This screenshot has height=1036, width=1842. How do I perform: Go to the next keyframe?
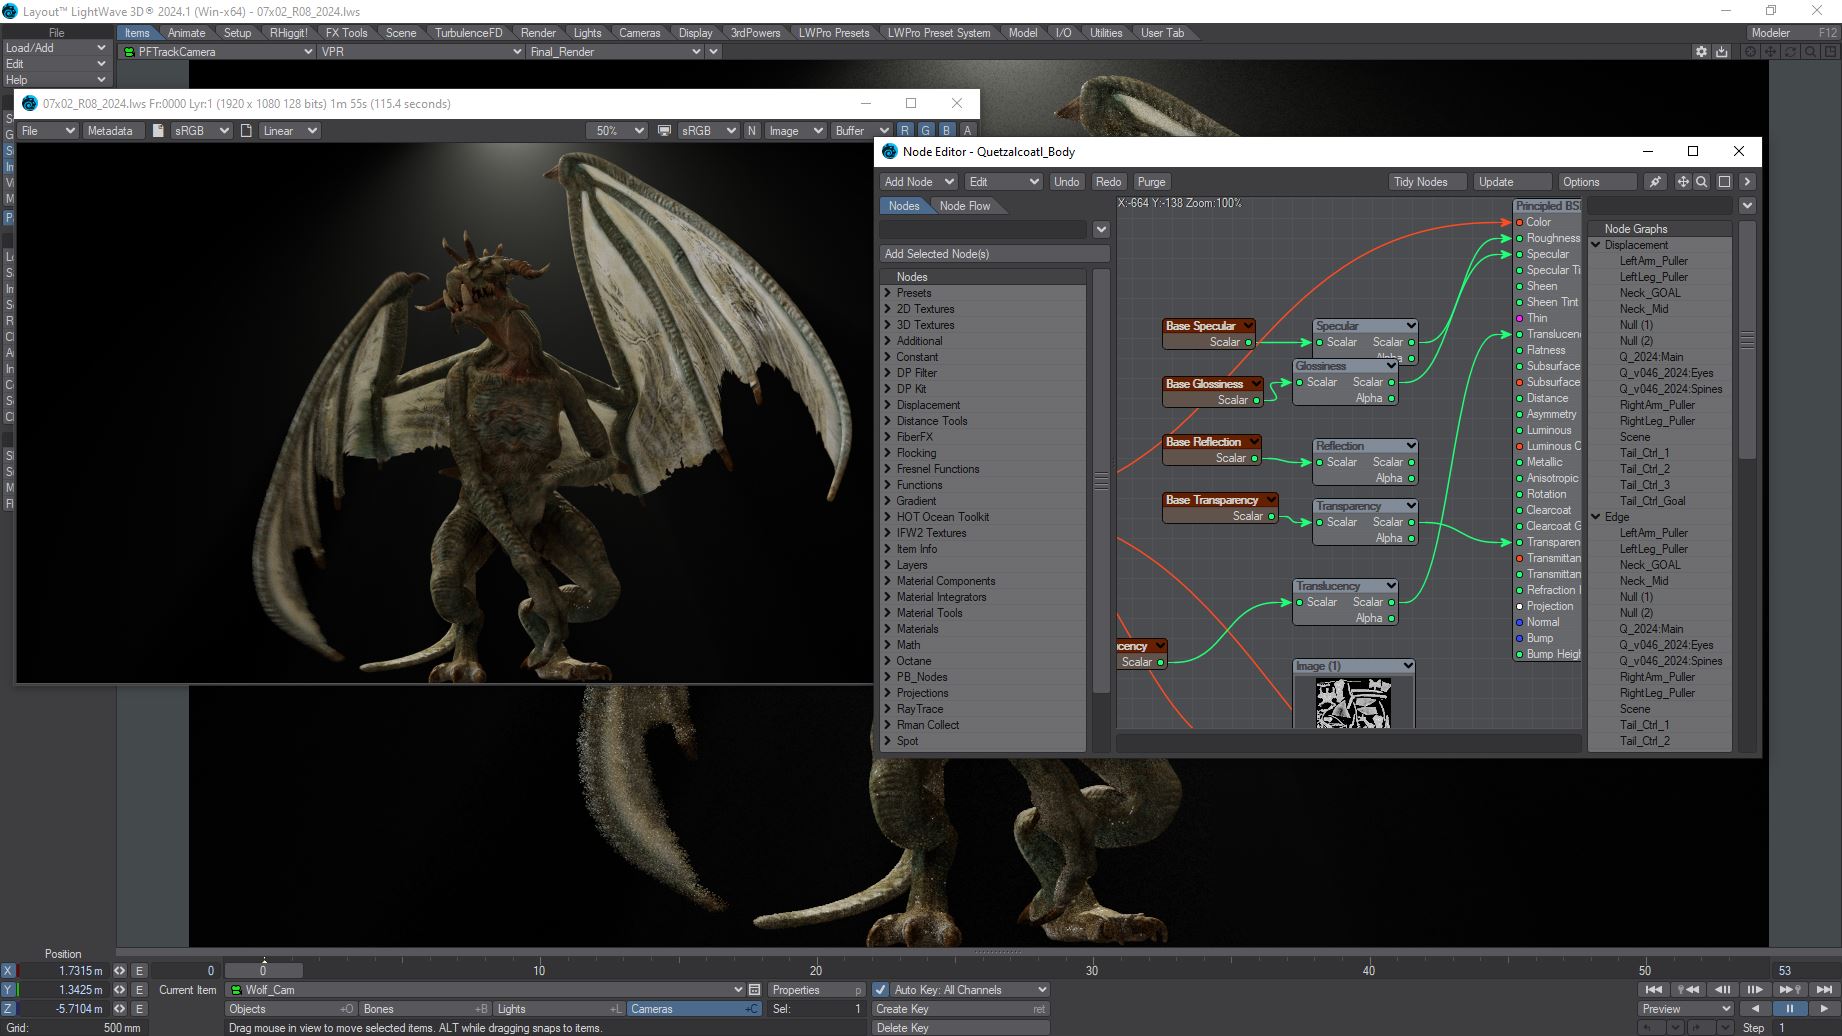[1789, 990]
